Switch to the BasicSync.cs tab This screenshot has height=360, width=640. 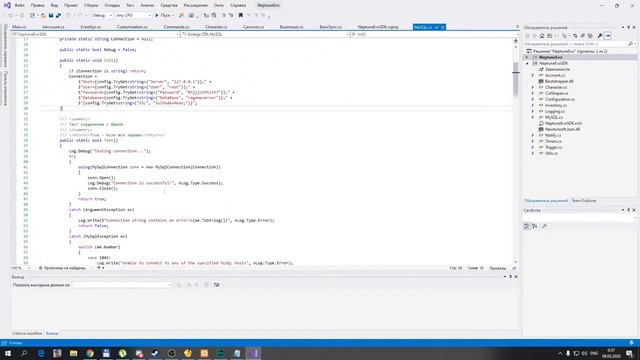(x=331, y=27)
